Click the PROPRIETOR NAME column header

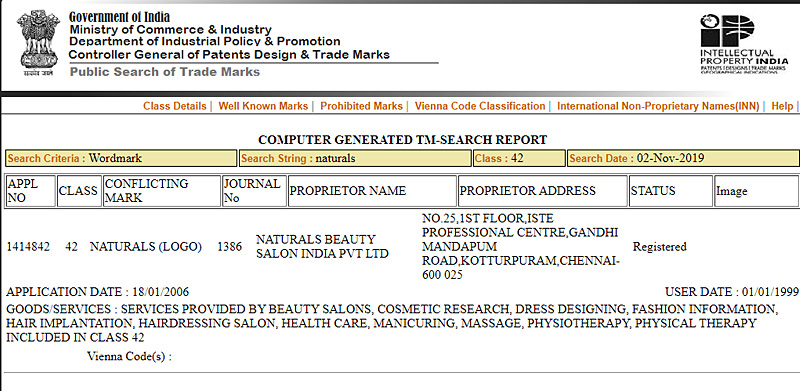372,191
